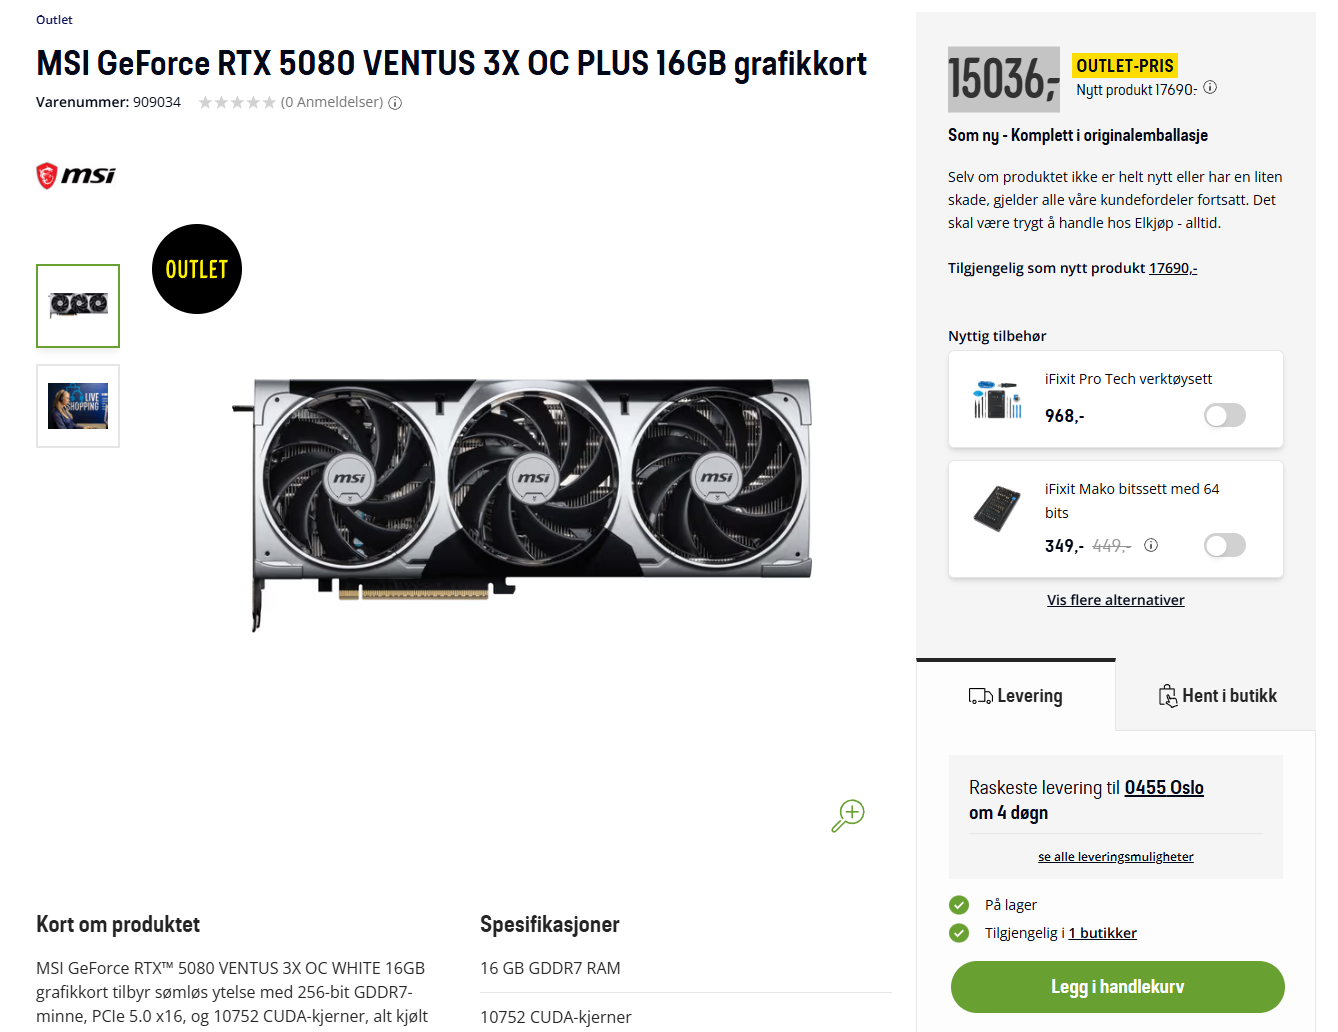Screen dimensions: 1338x1032
Task: Enable the iFixit Mako bitsett toggle
Action: coord(1225,545)
